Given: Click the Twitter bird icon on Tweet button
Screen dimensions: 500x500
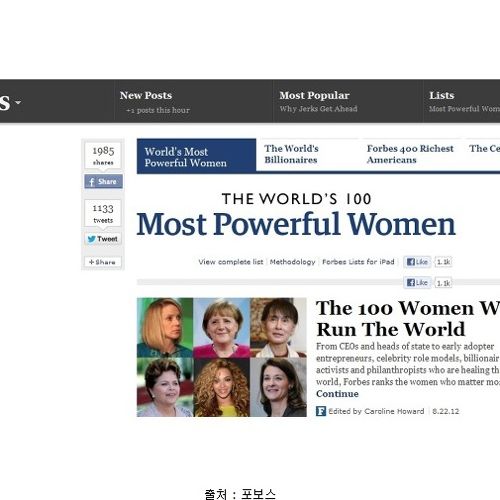Looking at the screenshot, I should pyautogui.click(x=91, y=239).
